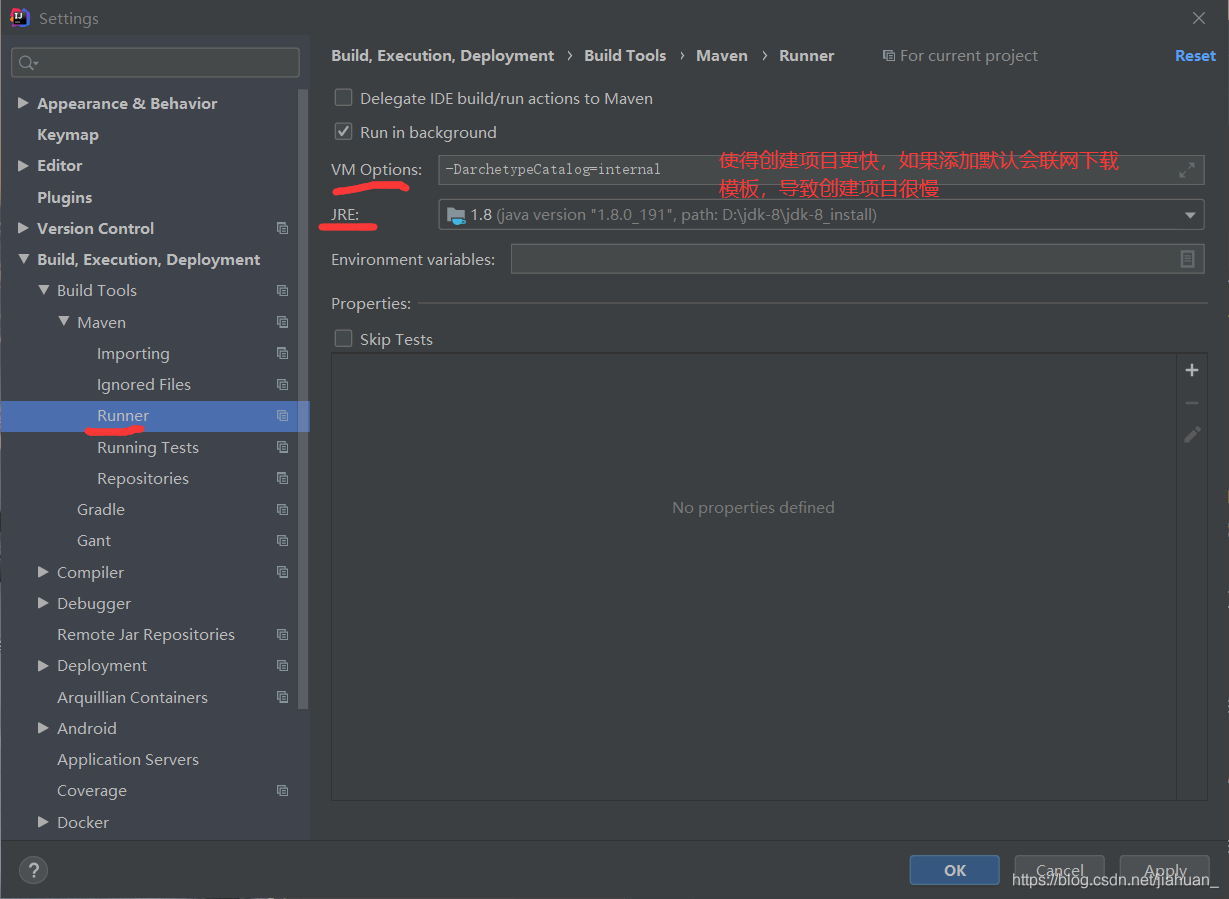Click project-level icon beside Running Tests
Viewport: 1229px width, 899px height.
[x=283, y=447]
